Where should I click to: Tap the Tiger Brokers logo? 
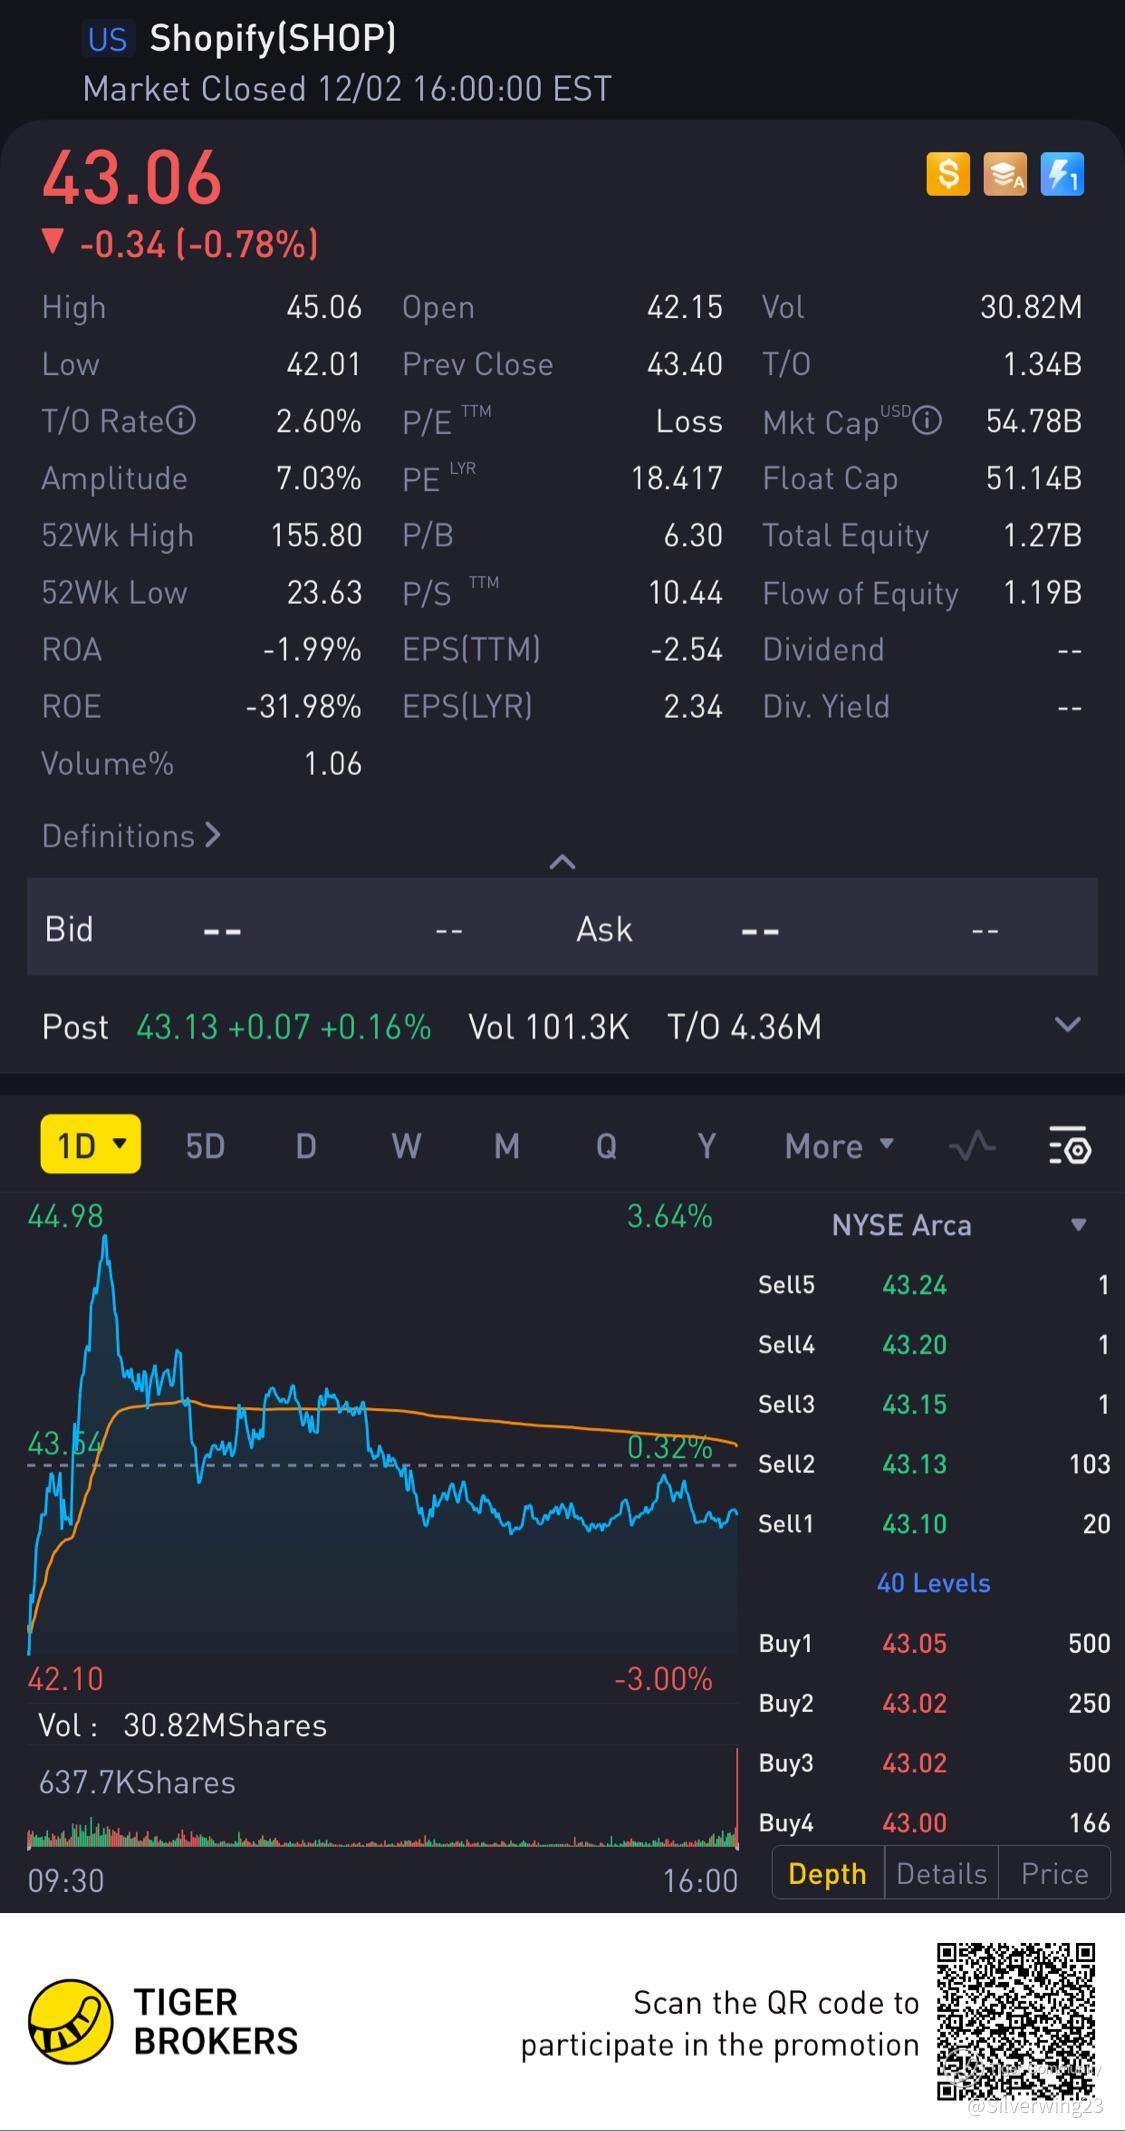pos(70,2021)
